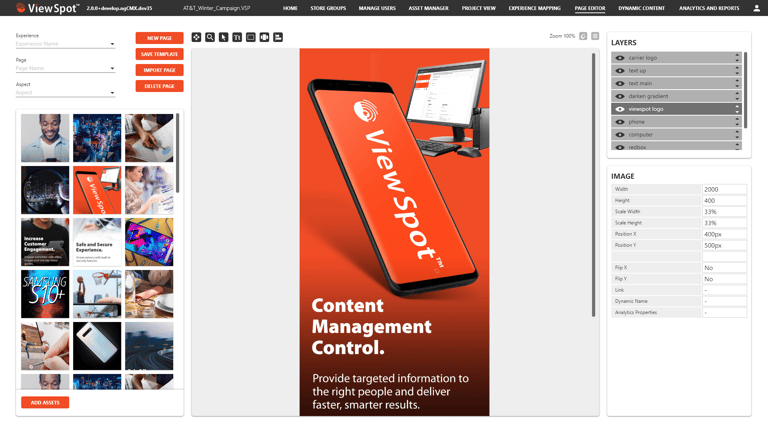
Task: Toggle visibility of viewspot logo layer
Action: click(x=620, y=109)
